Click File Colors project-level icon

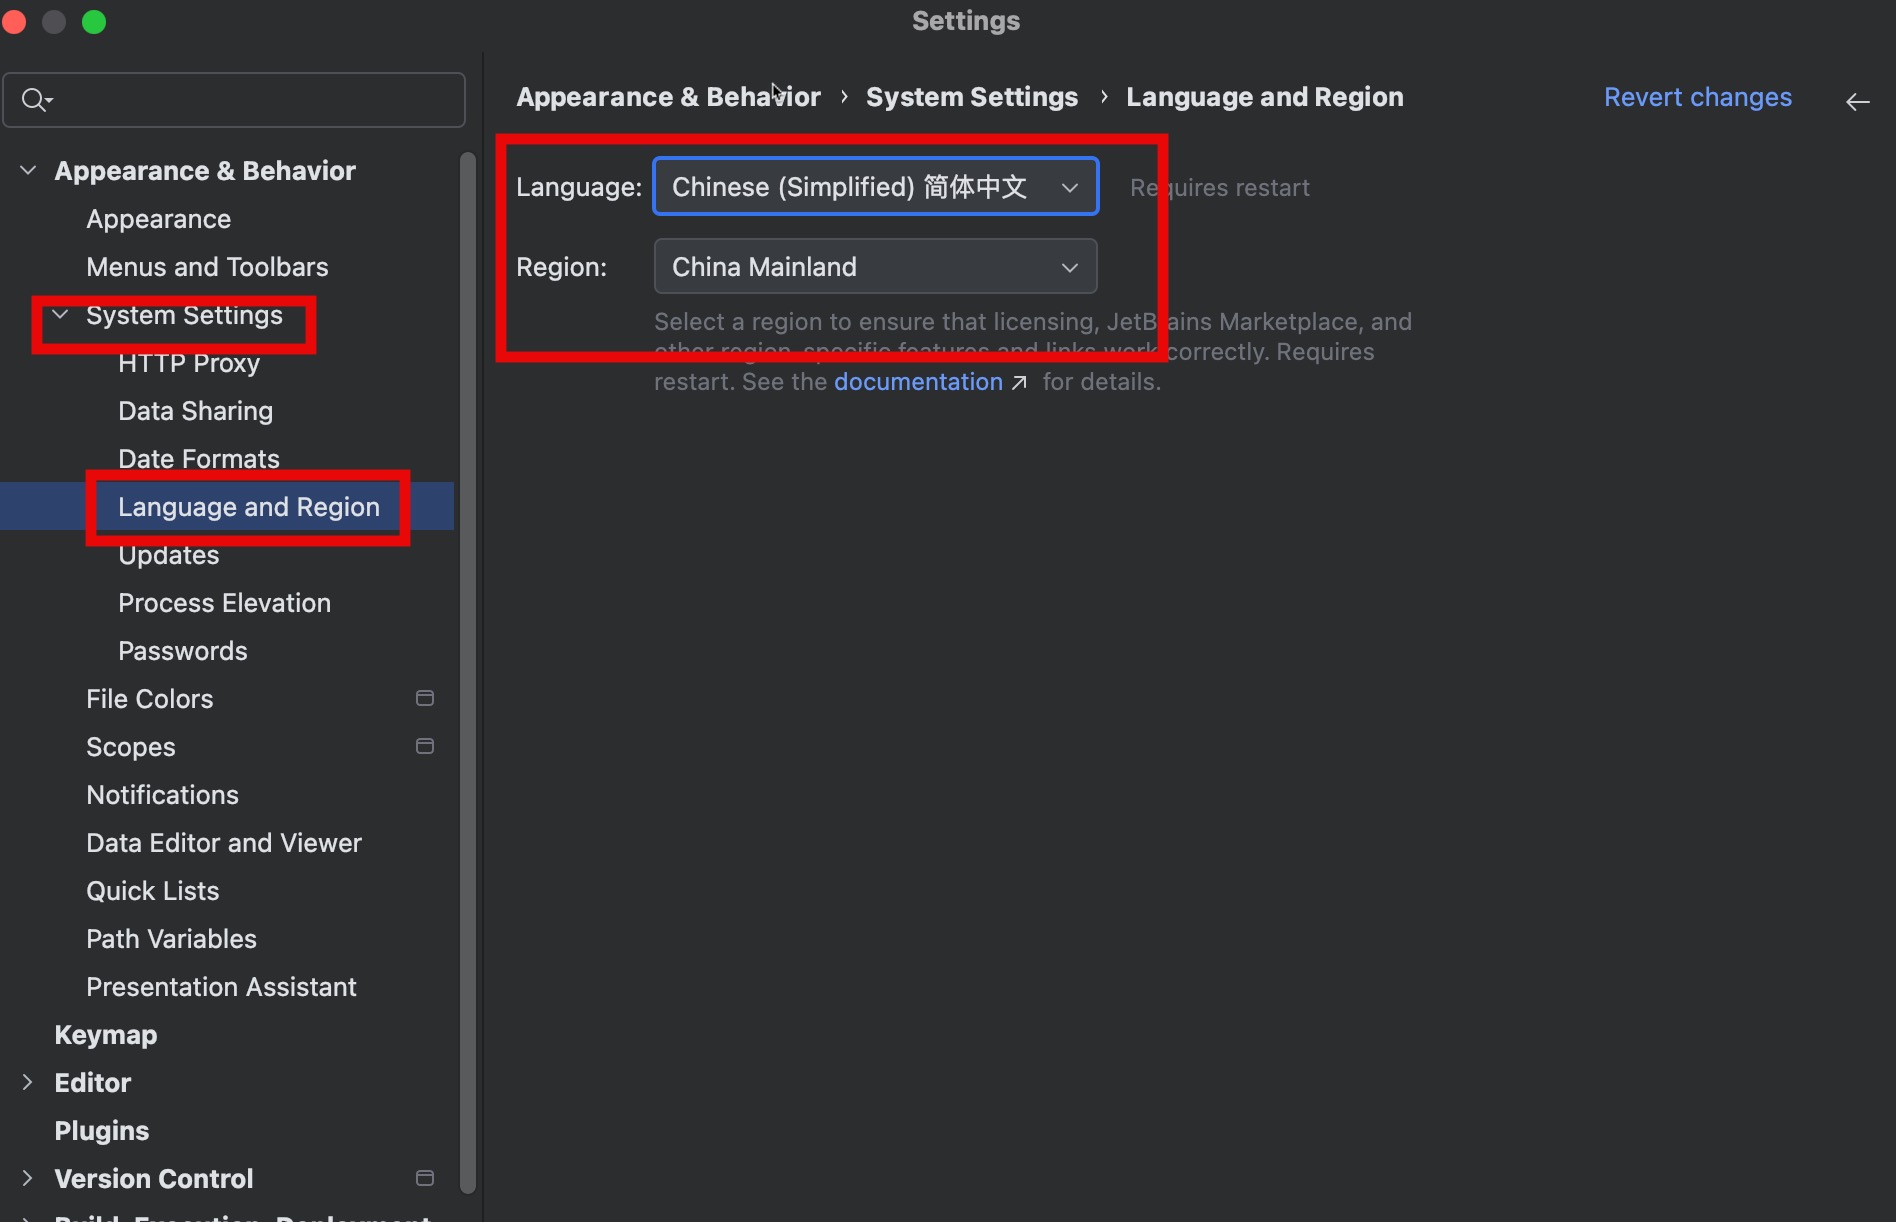[x=425, y=698]
